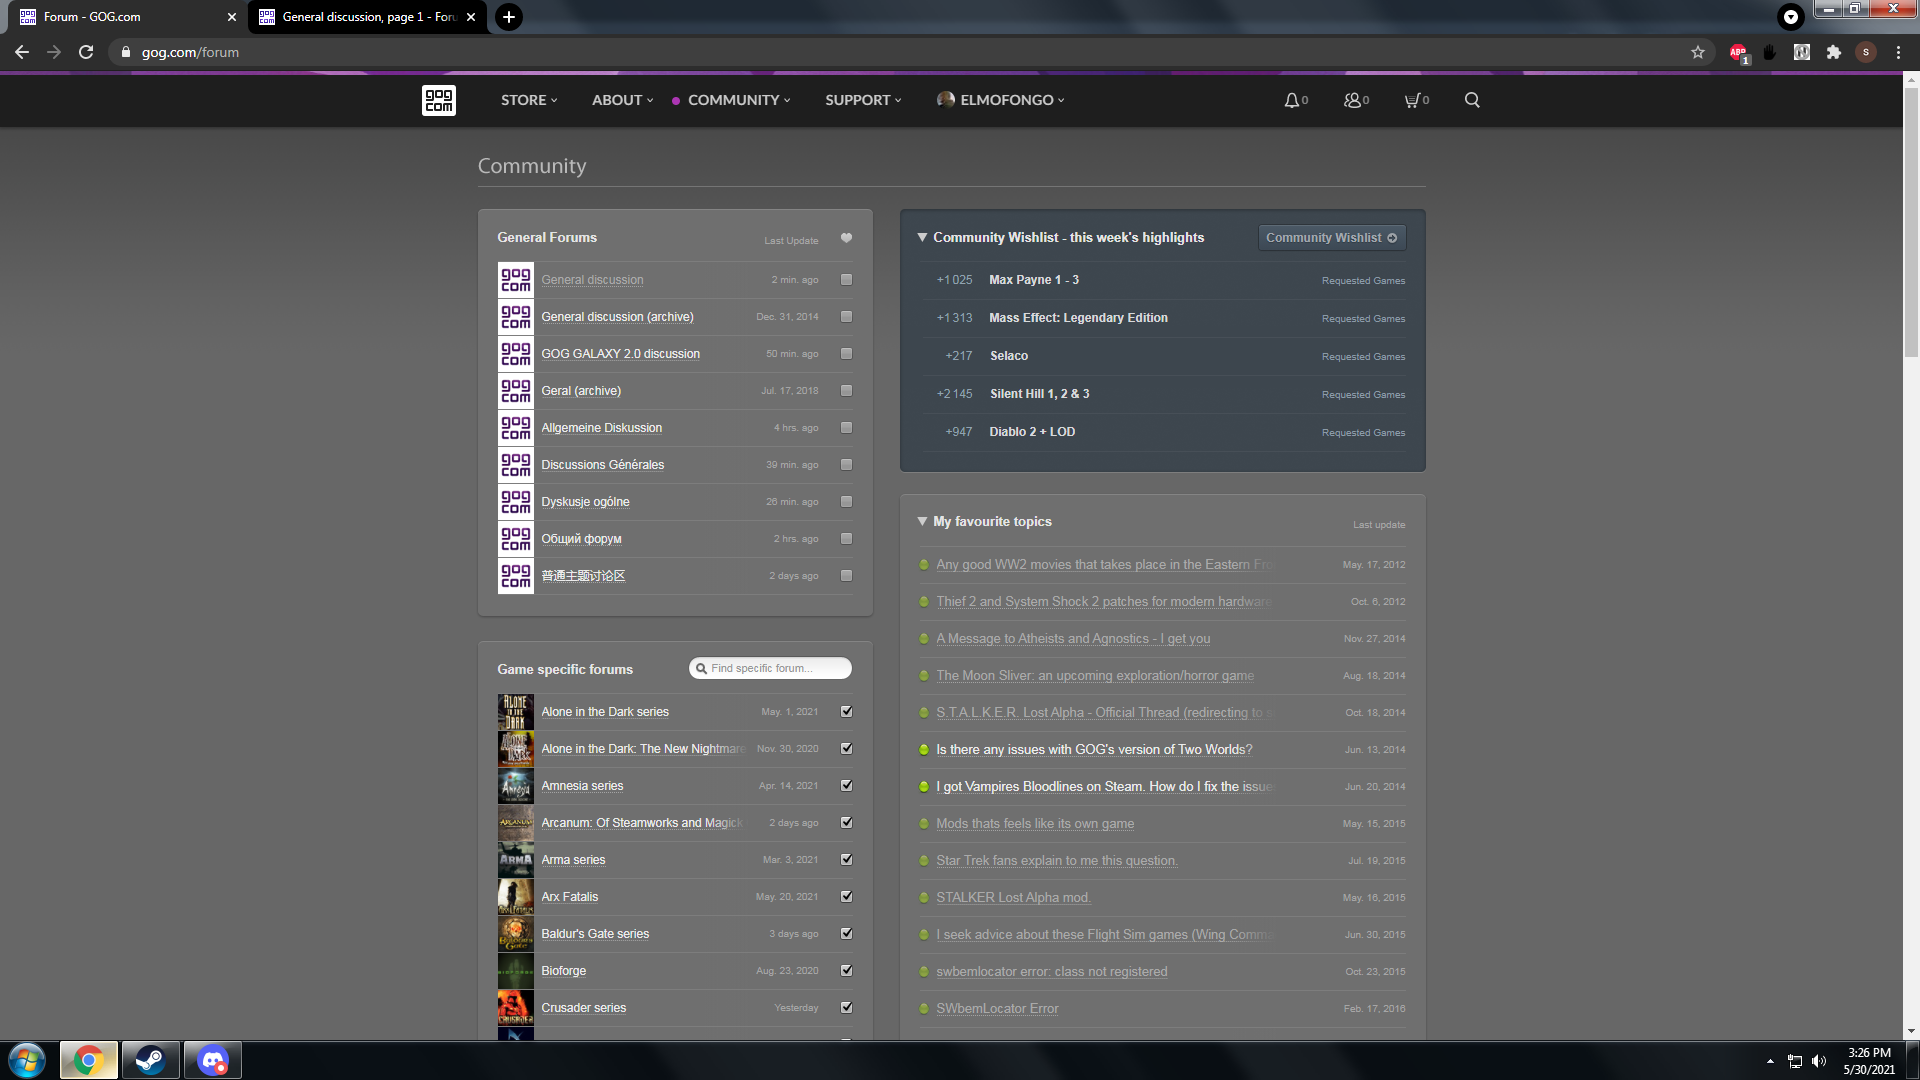Click the GOG.com logo in header
1920x1080 pixels.
click(x=438, y=100)
